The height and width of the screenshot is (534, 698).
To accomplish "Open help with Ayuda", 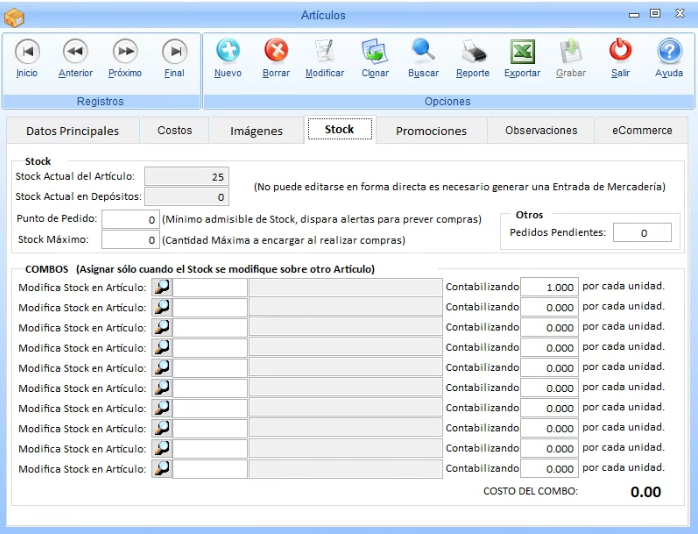I will pos(669,58).
